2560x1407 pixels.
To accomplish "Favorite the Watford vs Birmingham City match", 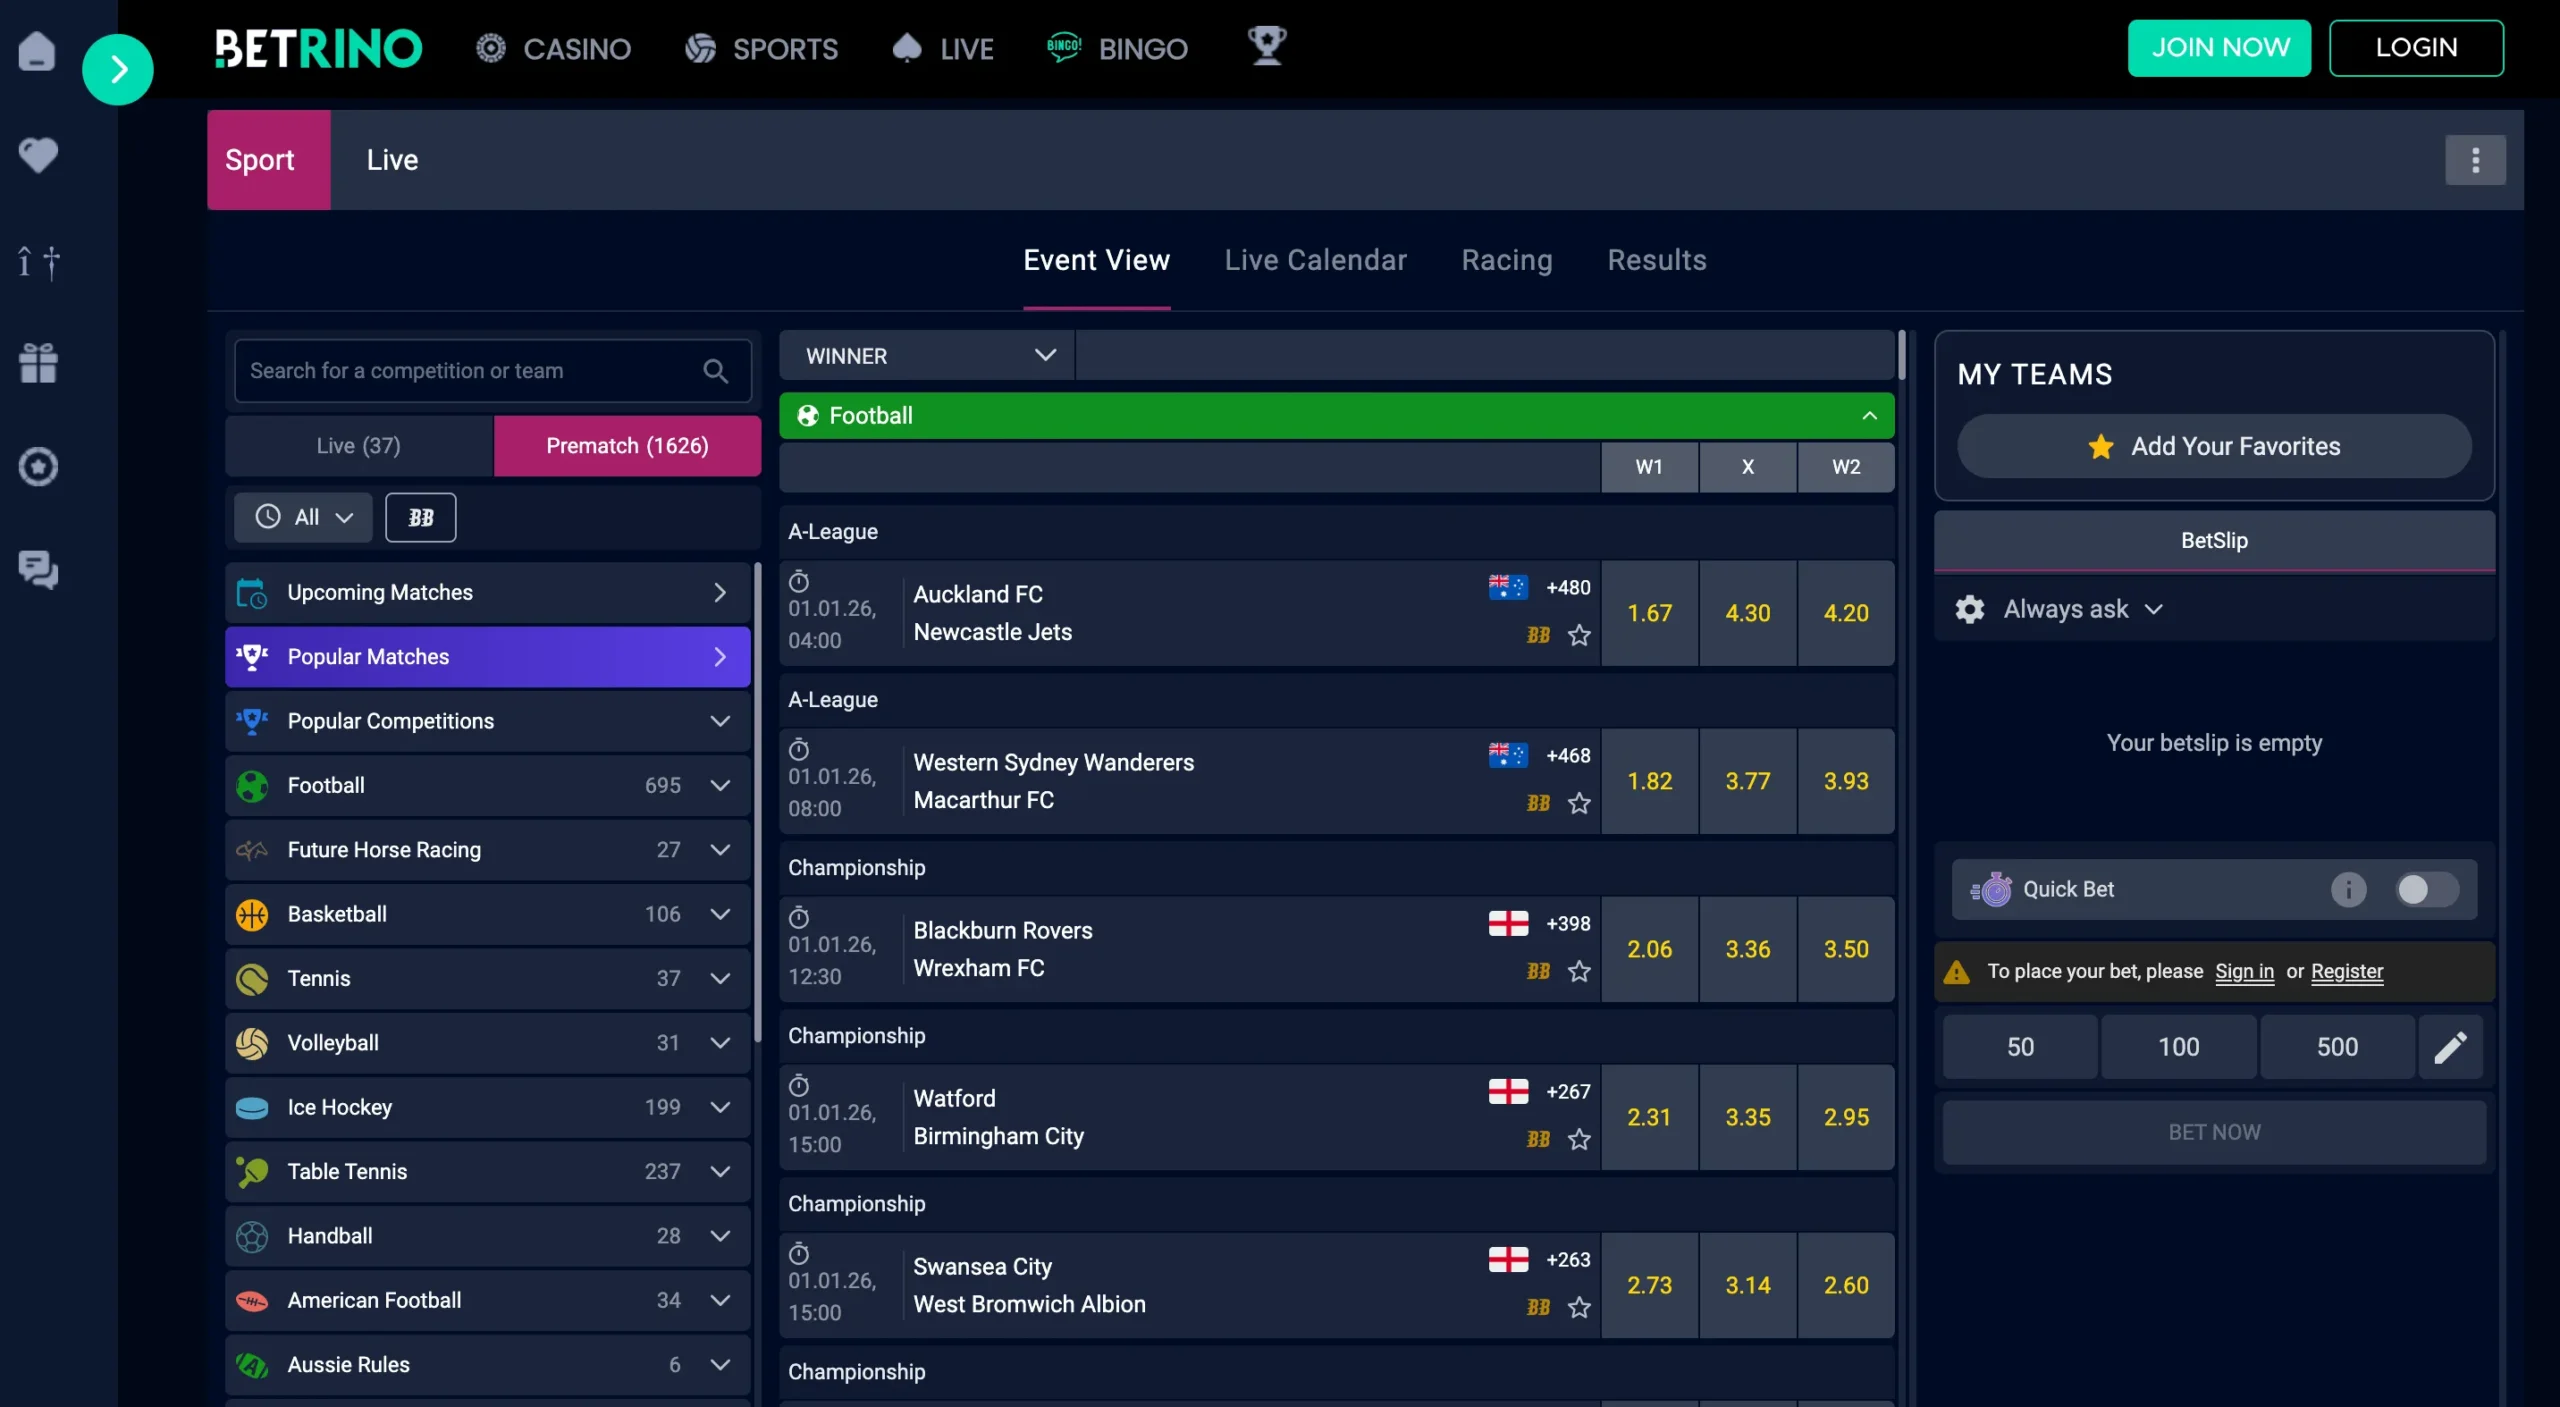I will tap(1578, 1139).
